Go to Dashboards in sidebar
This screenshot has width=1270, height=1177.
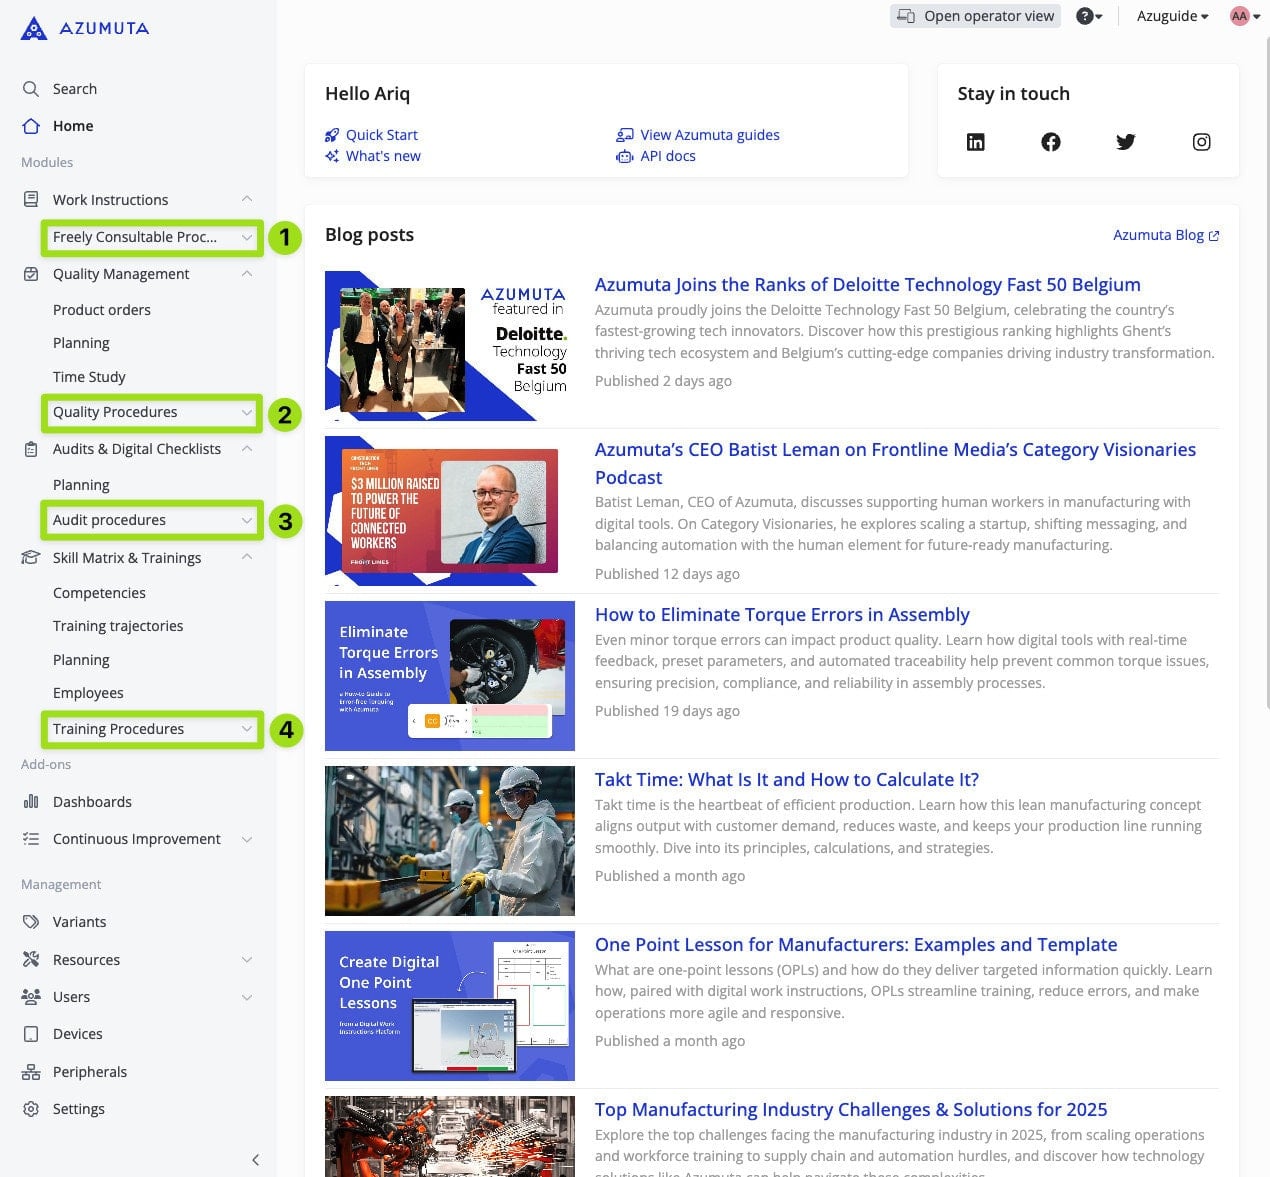click(92, 802)
